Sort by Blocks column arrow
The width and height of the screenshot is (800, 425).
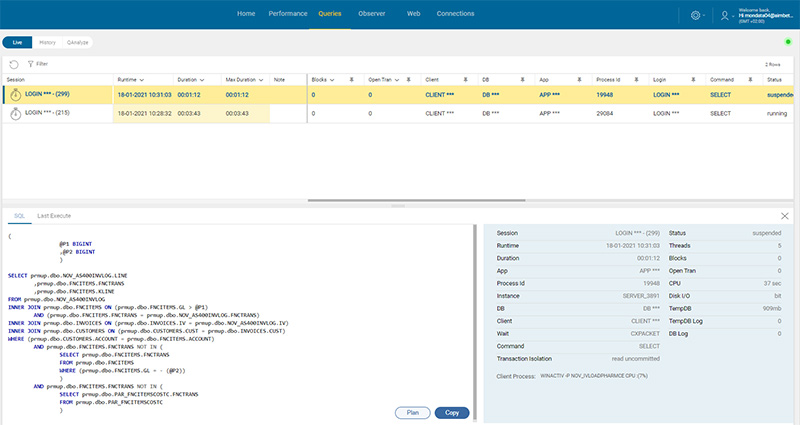point(332,80)
